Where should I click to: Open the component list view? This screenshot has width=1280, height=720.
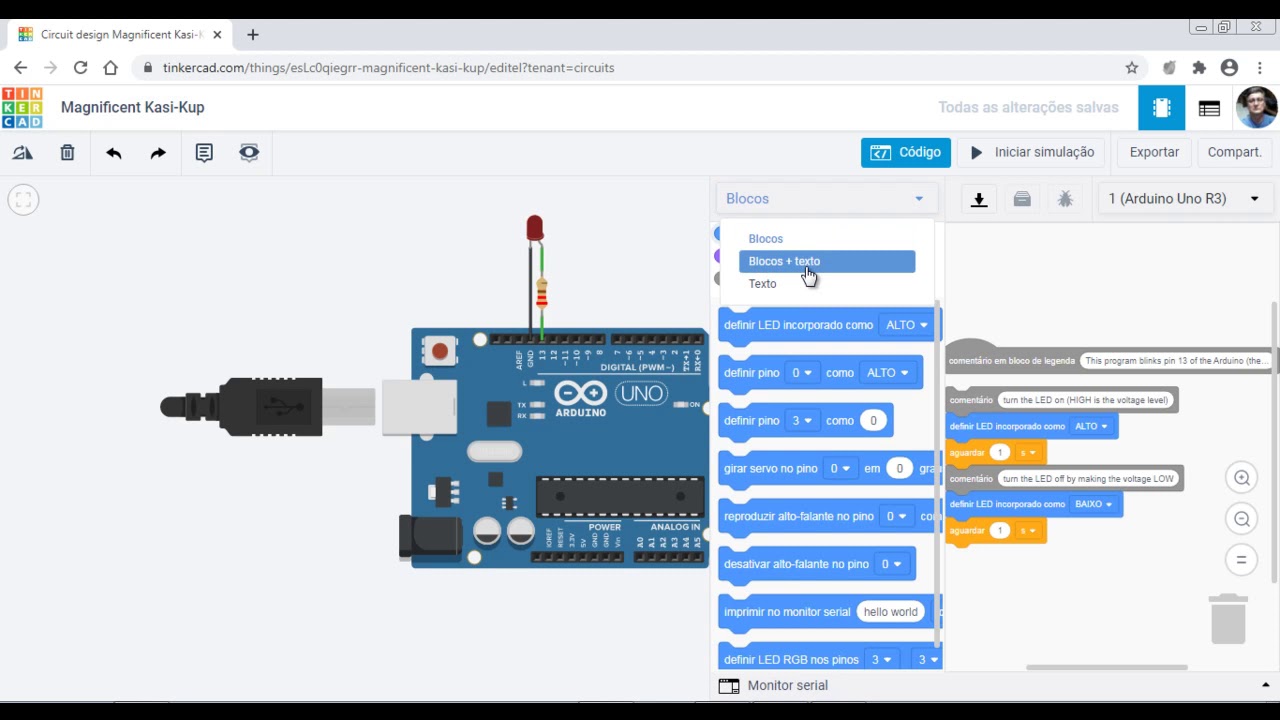[1209, 108]
